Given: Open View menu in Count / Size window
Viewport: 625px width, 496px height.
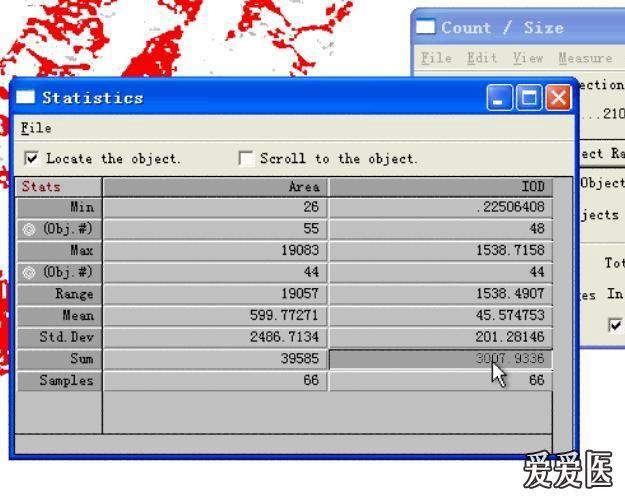Looking at the screenshot, I should point(527,58).
